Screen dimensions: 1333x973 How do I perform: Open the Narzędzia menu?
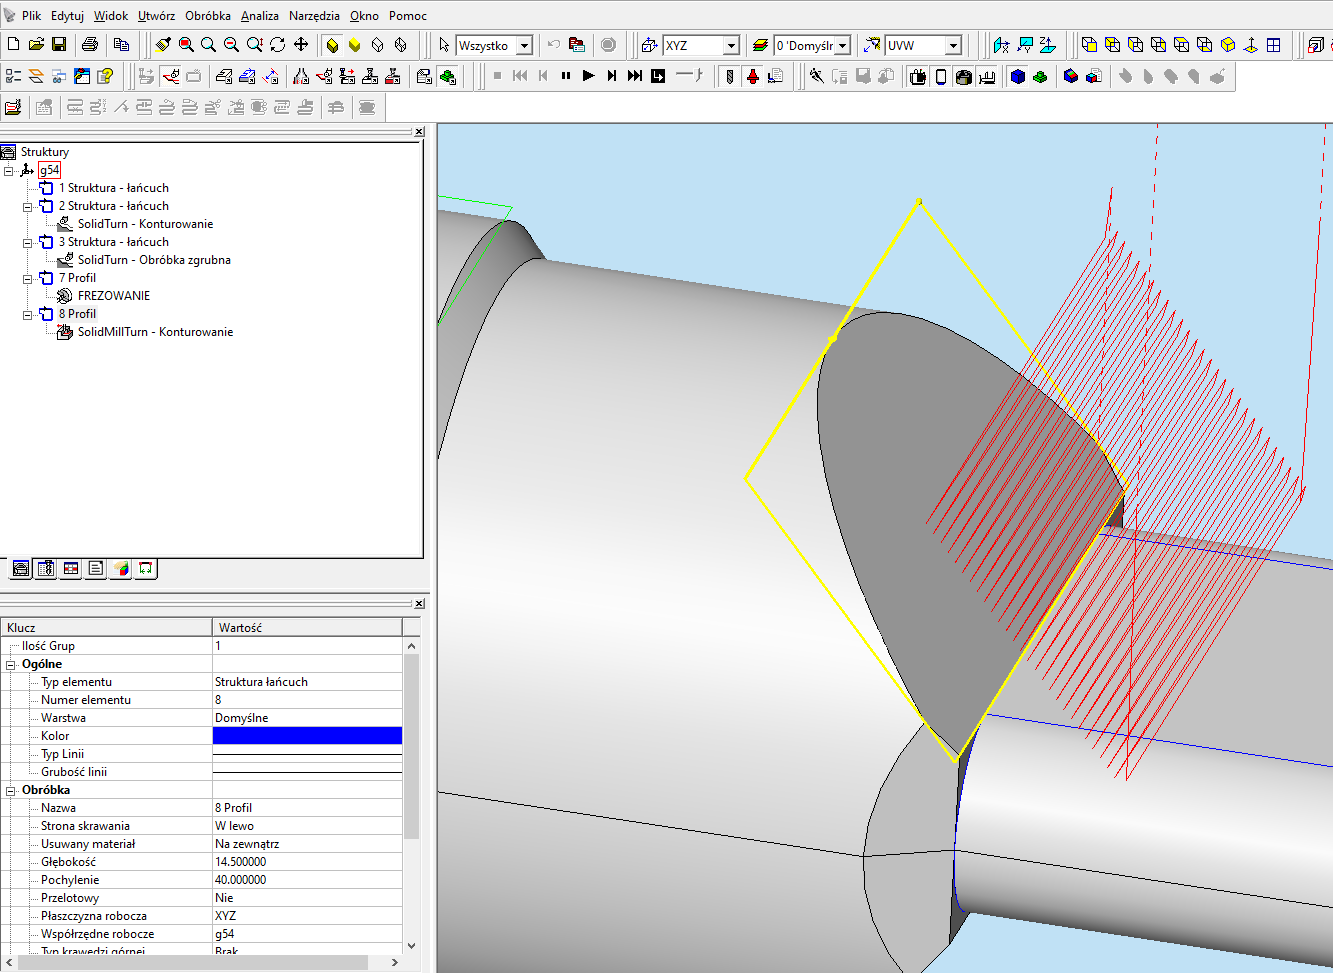[314, 15]
